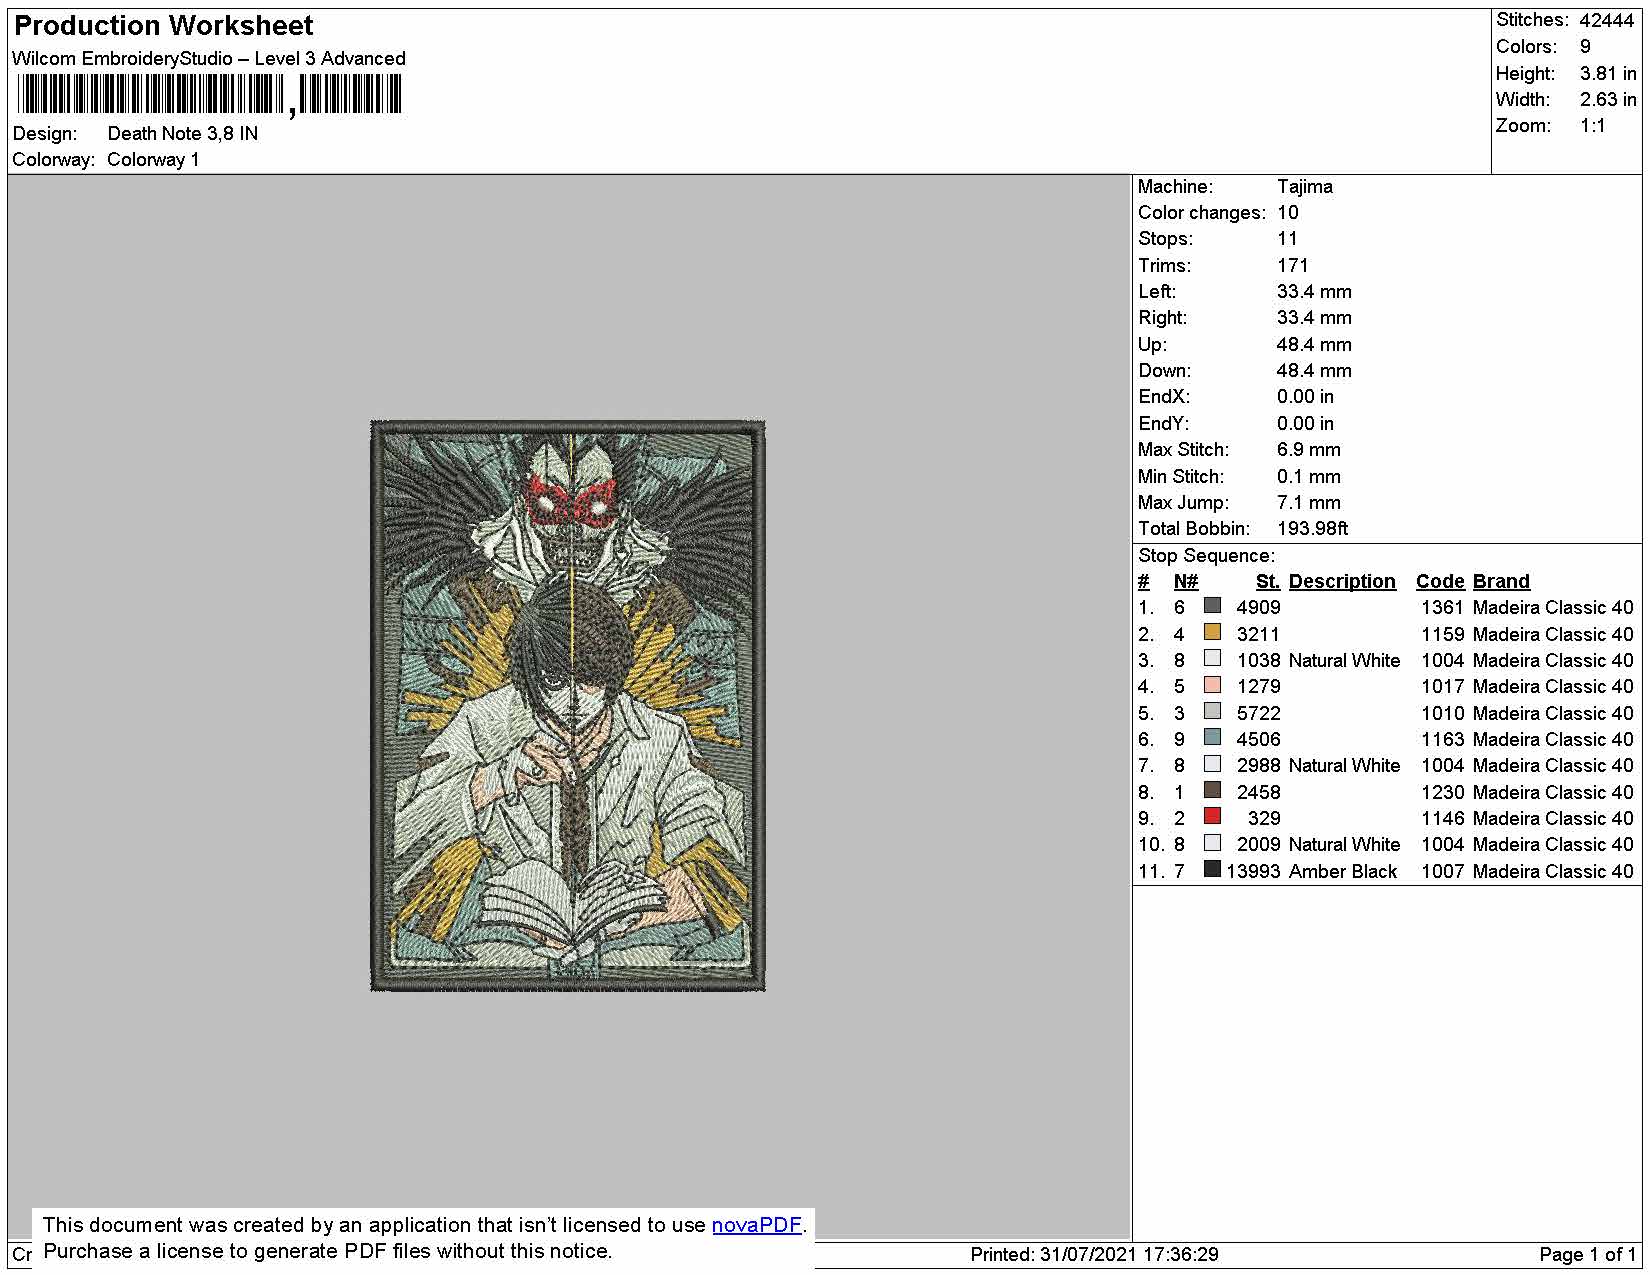Viewport: 1650px width, 1275px height.
Task: Select the barcode under the worksheet title
Action: [x=209, y=96]
